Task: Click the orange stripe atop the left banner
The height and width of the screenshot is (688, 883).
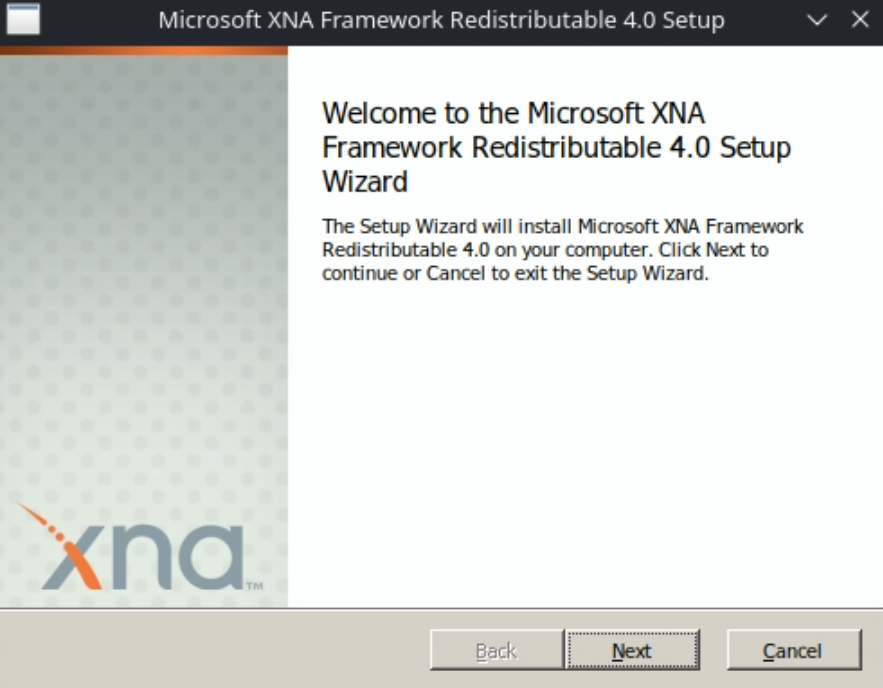Action: pos(143,50)
